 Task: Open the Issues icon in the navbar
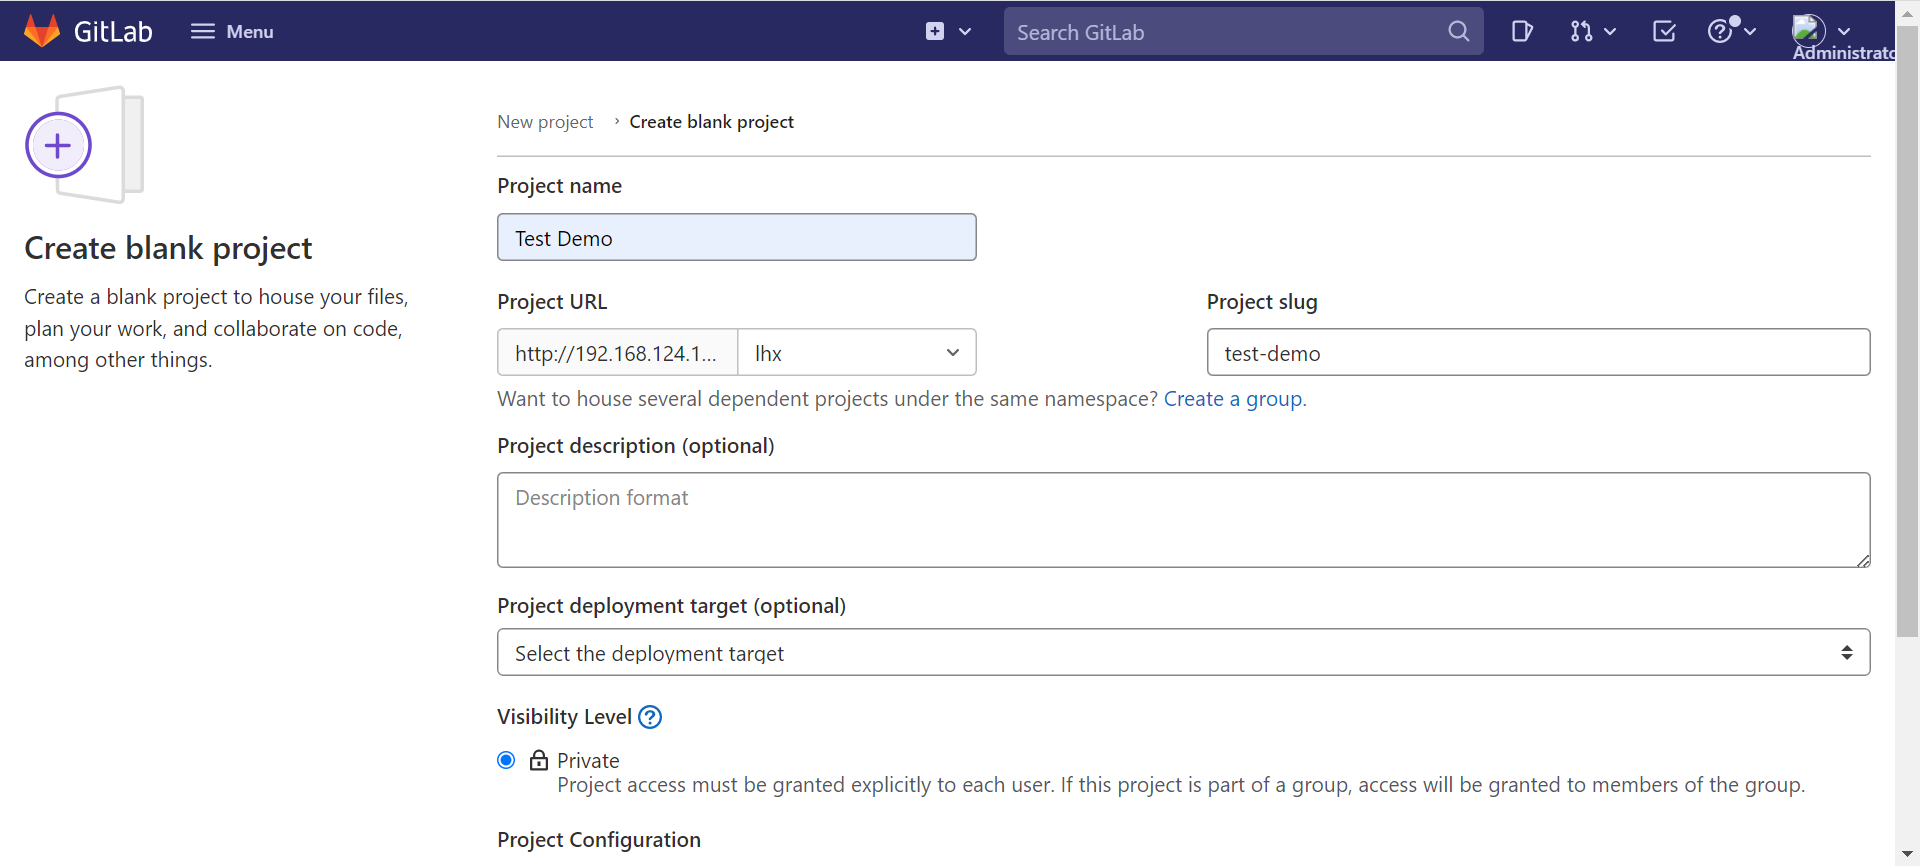pyautogui.click(x=1522, y=32)
